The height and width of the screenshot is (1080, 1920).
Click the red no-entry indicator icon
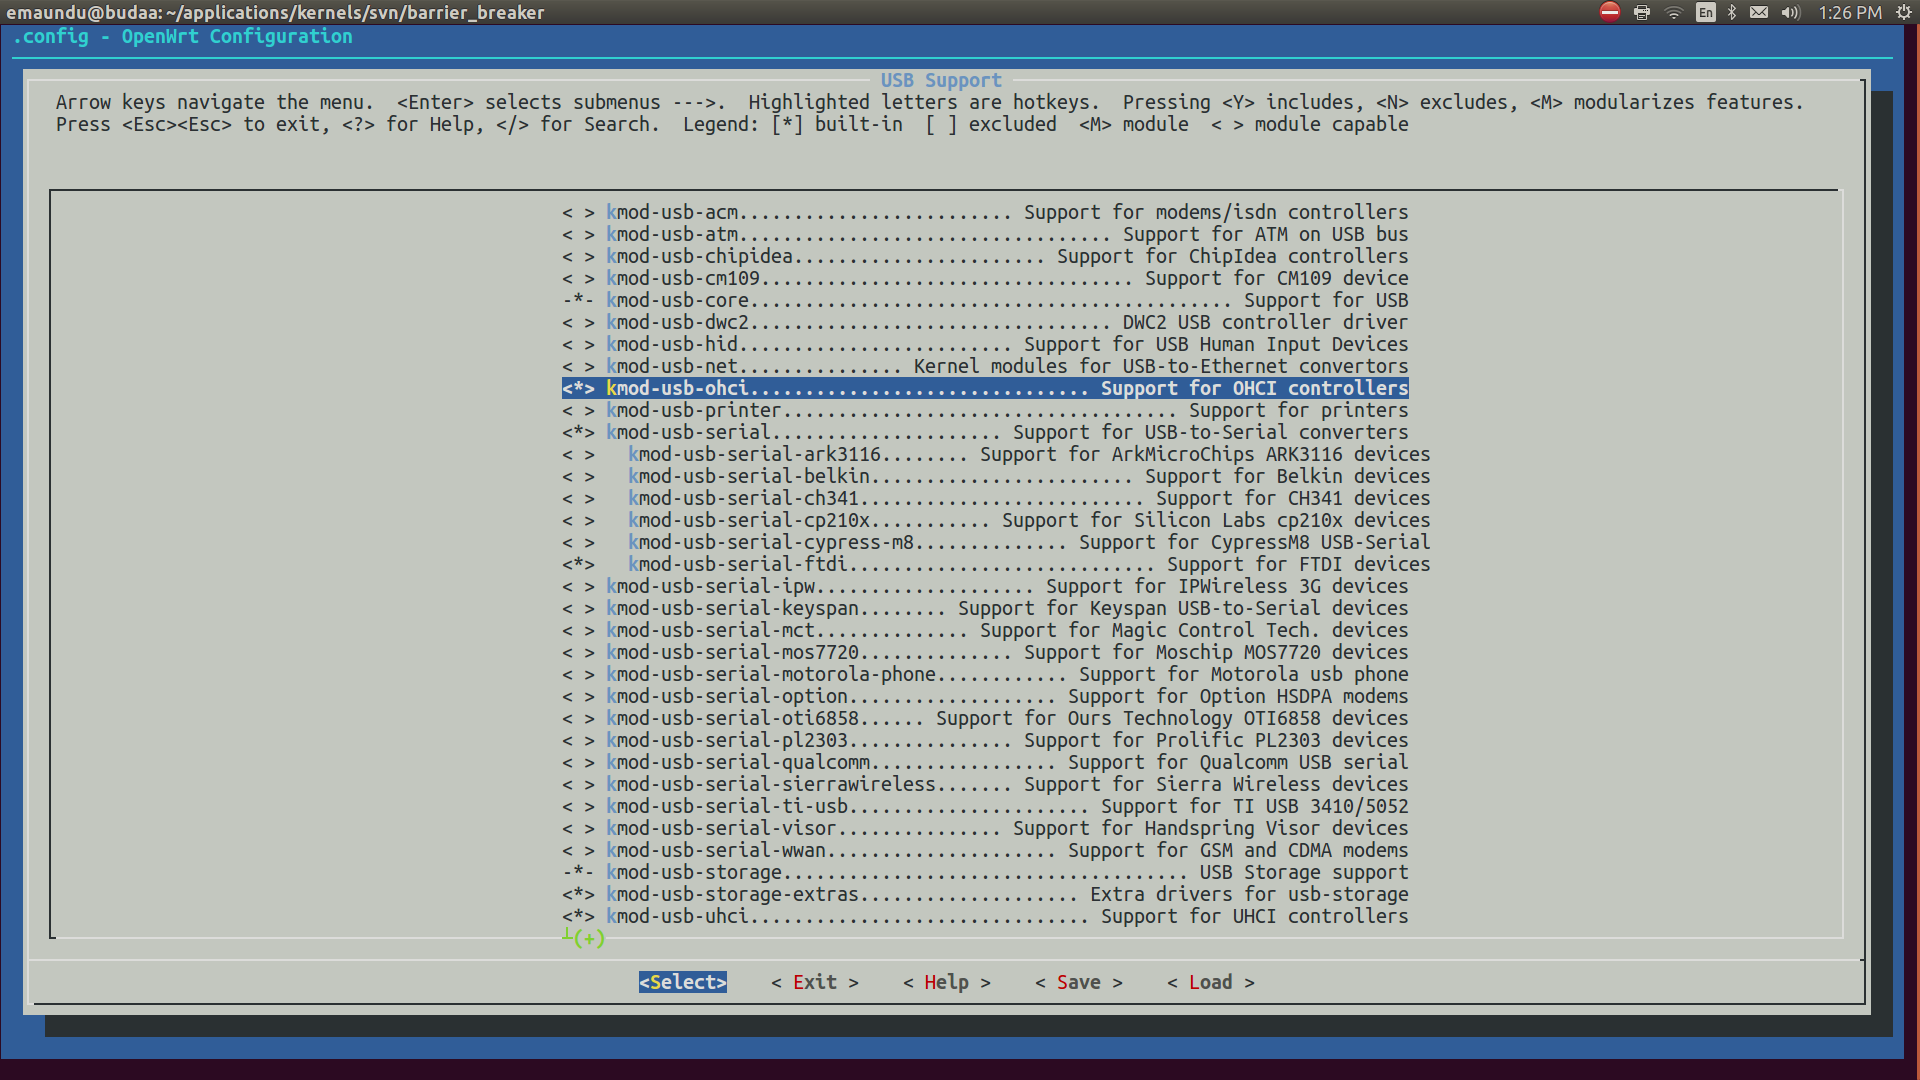(x=1609, y=12)
